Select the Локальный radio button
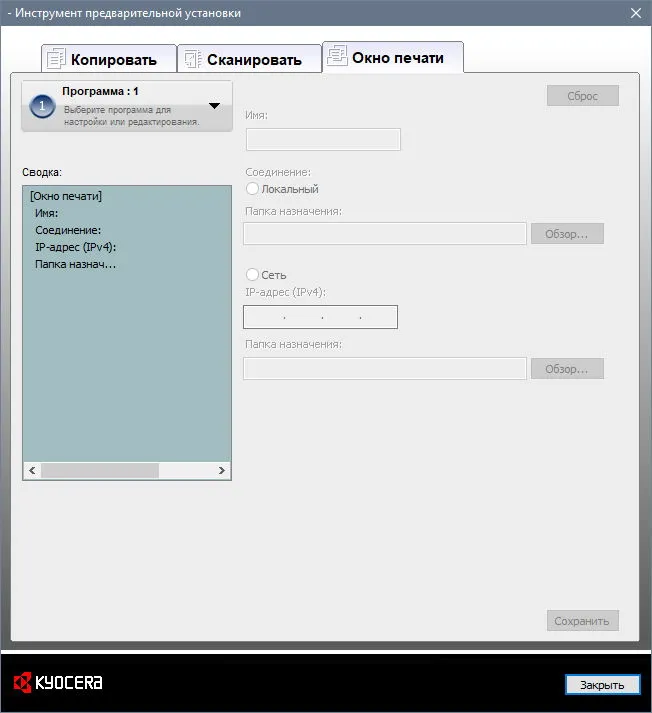Screen dimensions: 652x713 (252, 189)
